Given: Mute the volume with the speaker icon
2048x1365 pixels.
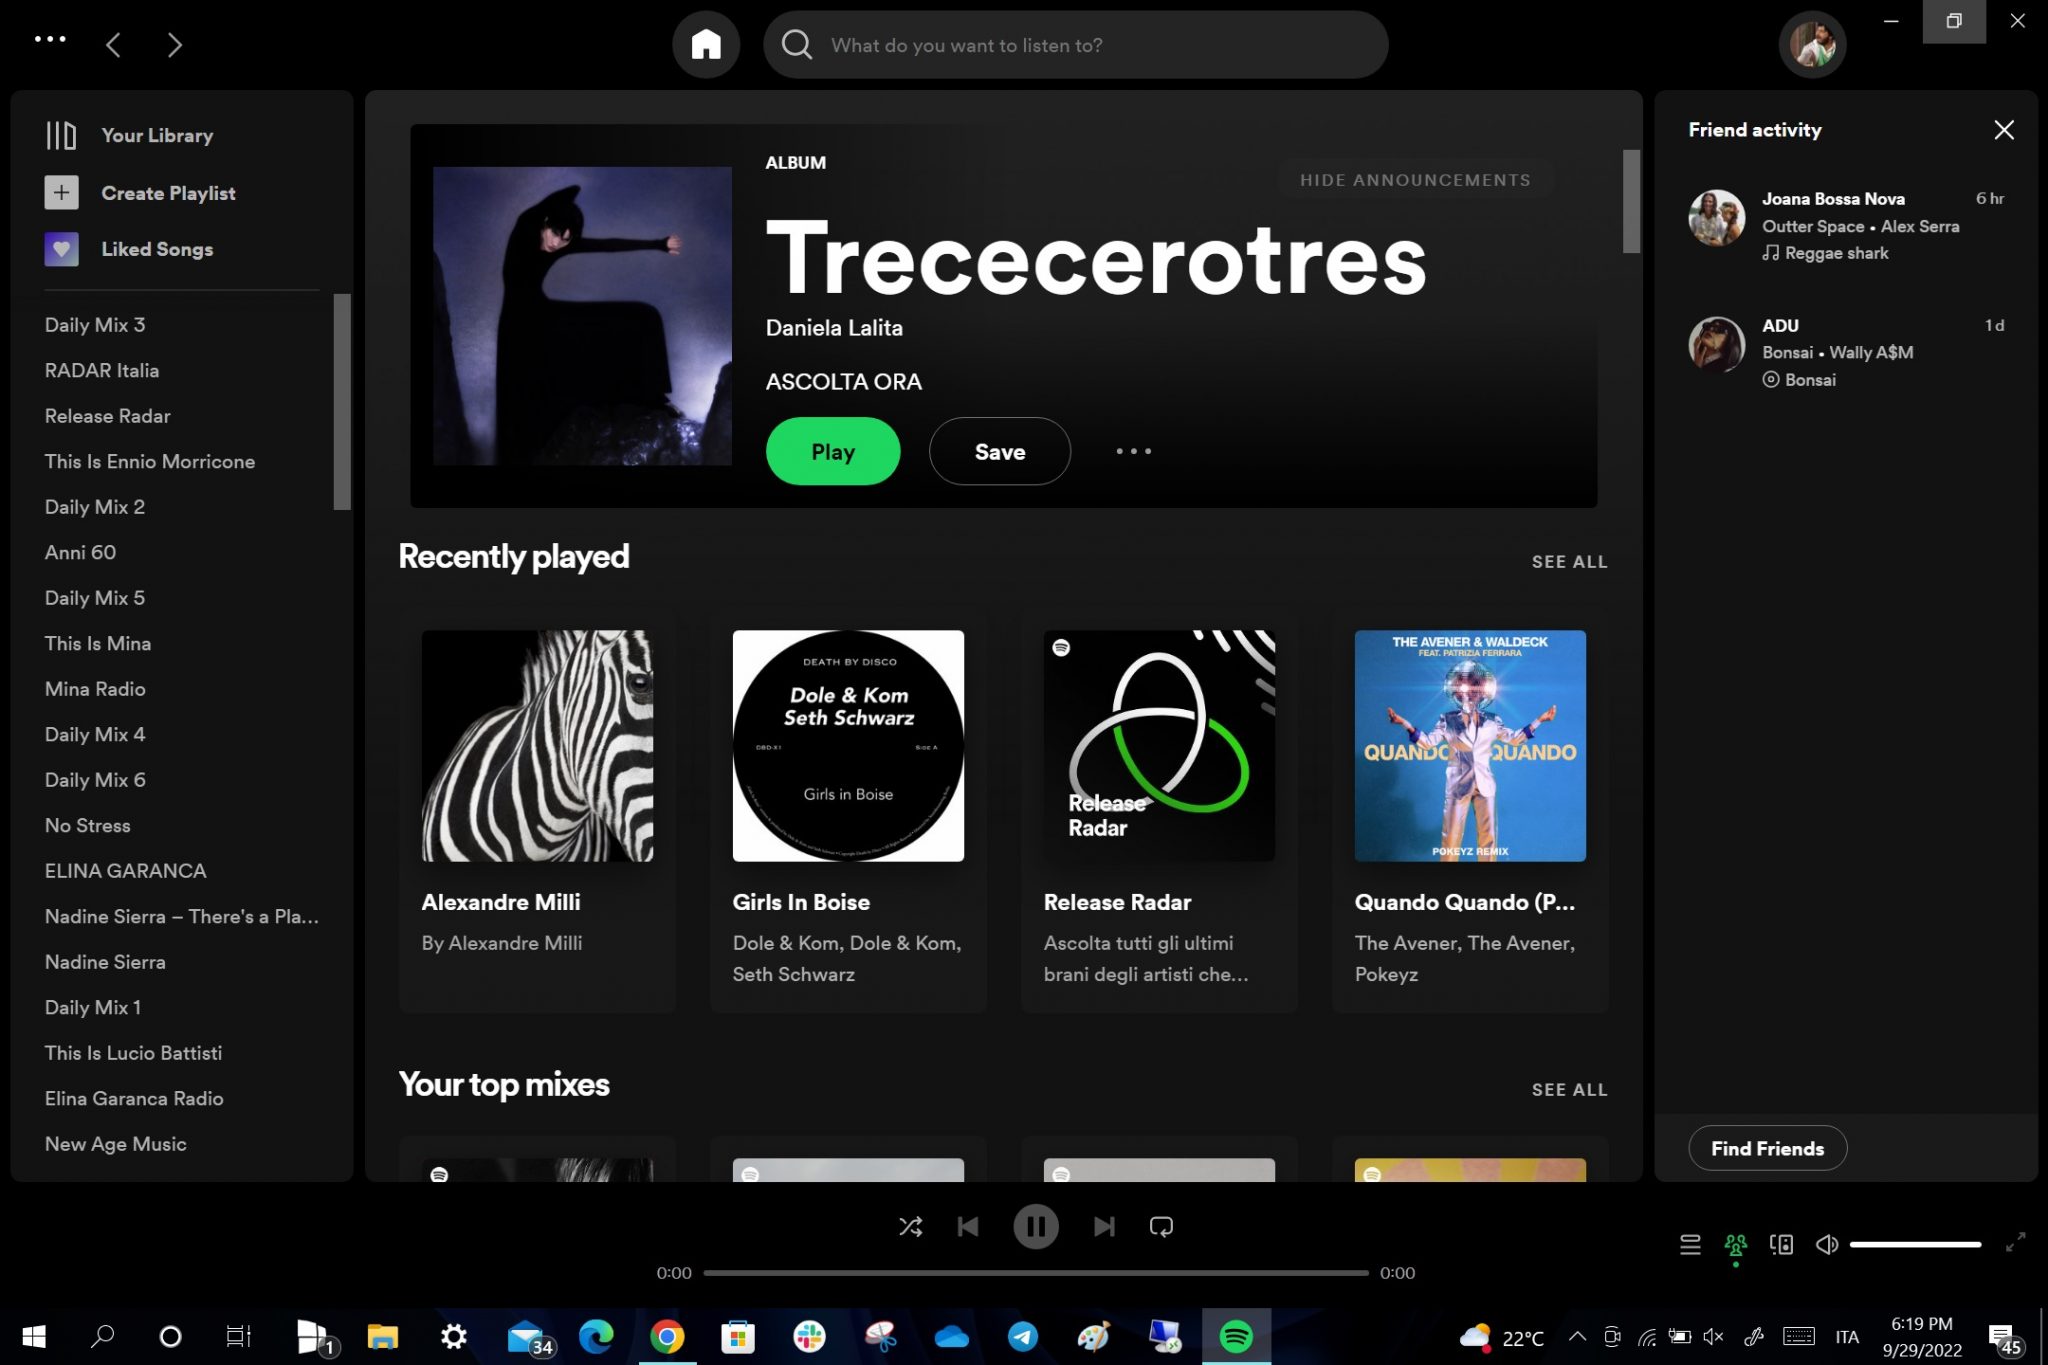Looking at the screenshot, I should tap(1828, 1245).
